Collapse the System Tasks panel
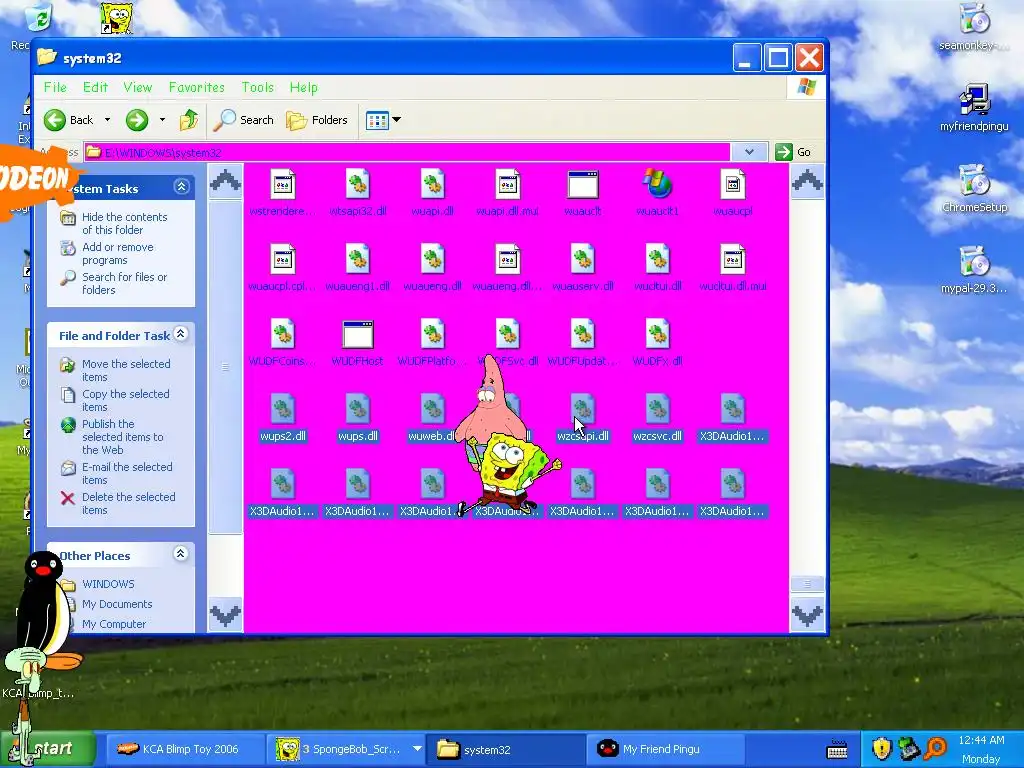 click(x=181, y=187)
